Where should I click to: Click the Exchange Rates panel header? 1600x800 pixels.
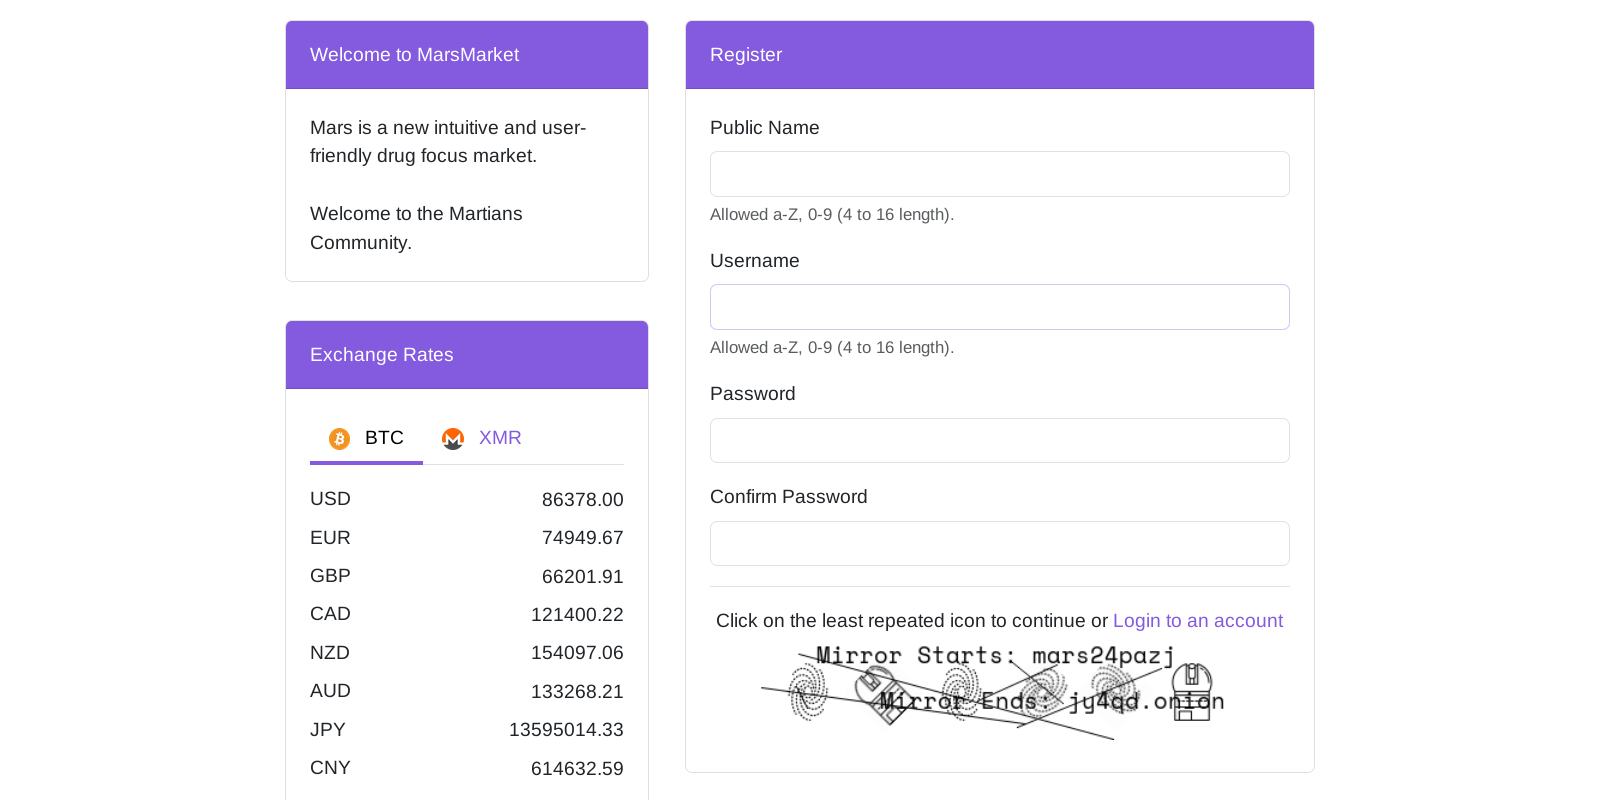click(x=381, y=355)
